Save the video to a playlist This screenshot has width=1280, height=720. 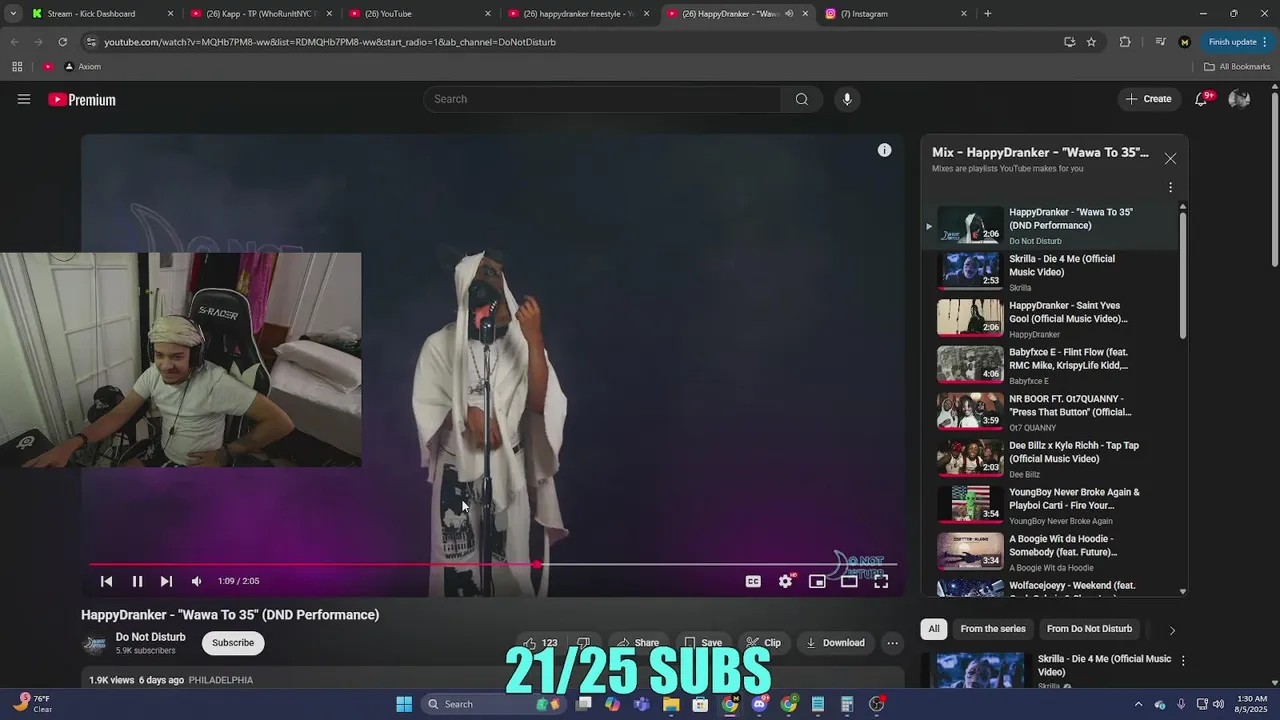[x=703, y=643]
